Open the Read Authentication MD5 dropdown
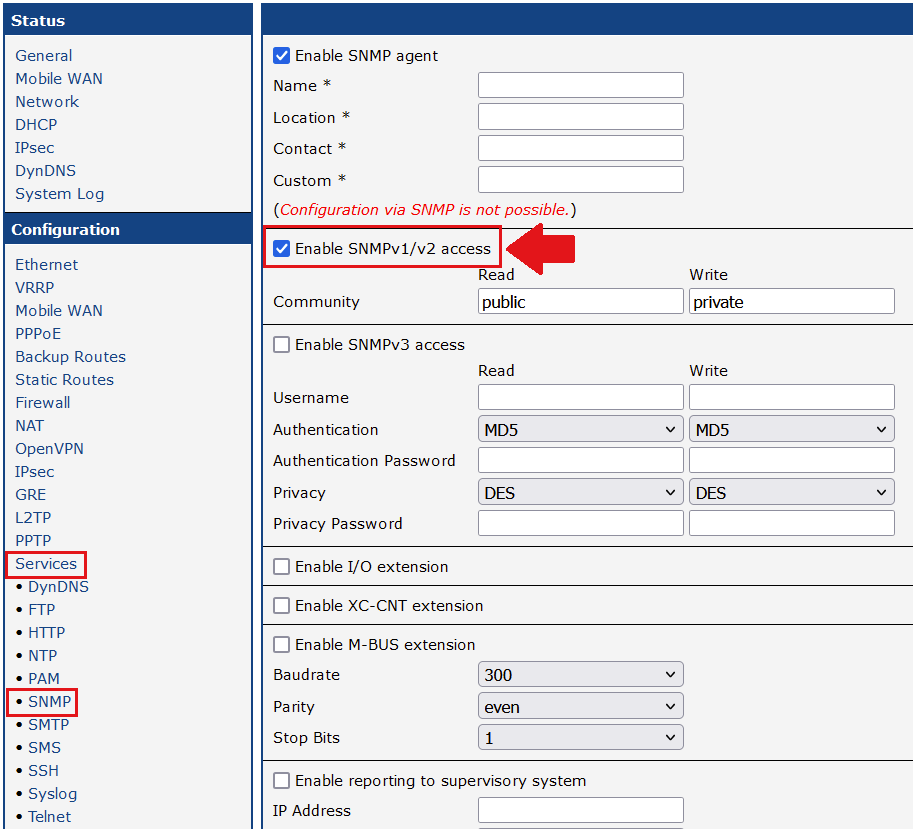 pyautogui.click(x=580, y=430)
